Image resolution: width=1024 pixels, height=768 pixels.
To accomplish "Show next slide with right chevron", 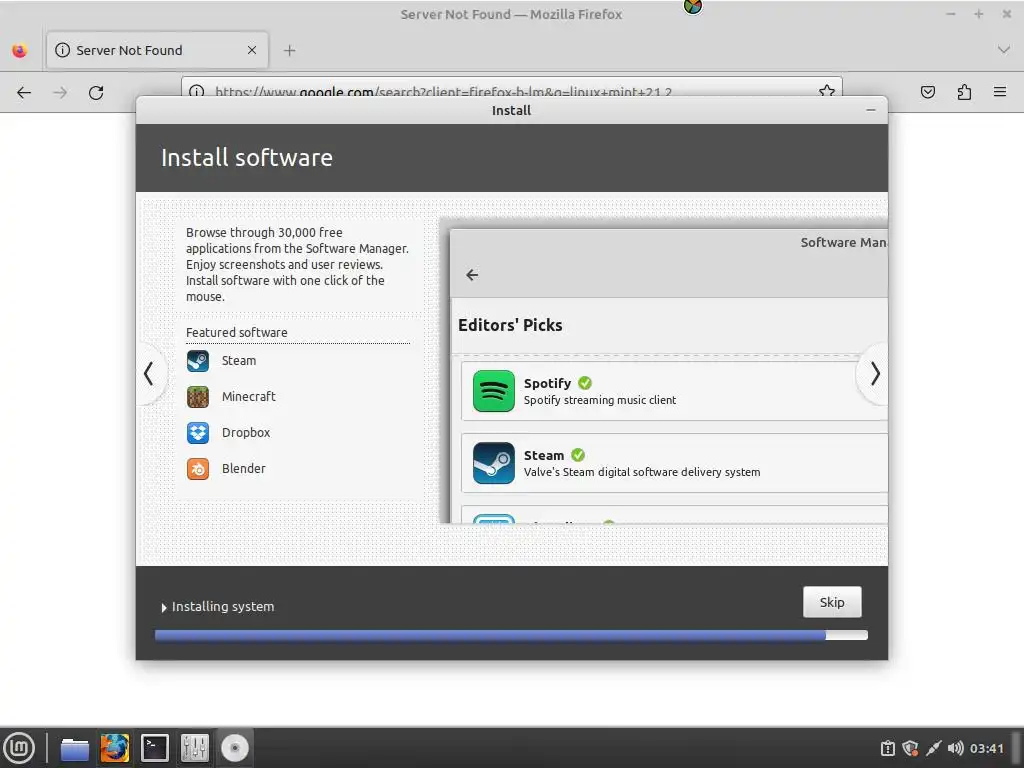I will tap(875, 374).
